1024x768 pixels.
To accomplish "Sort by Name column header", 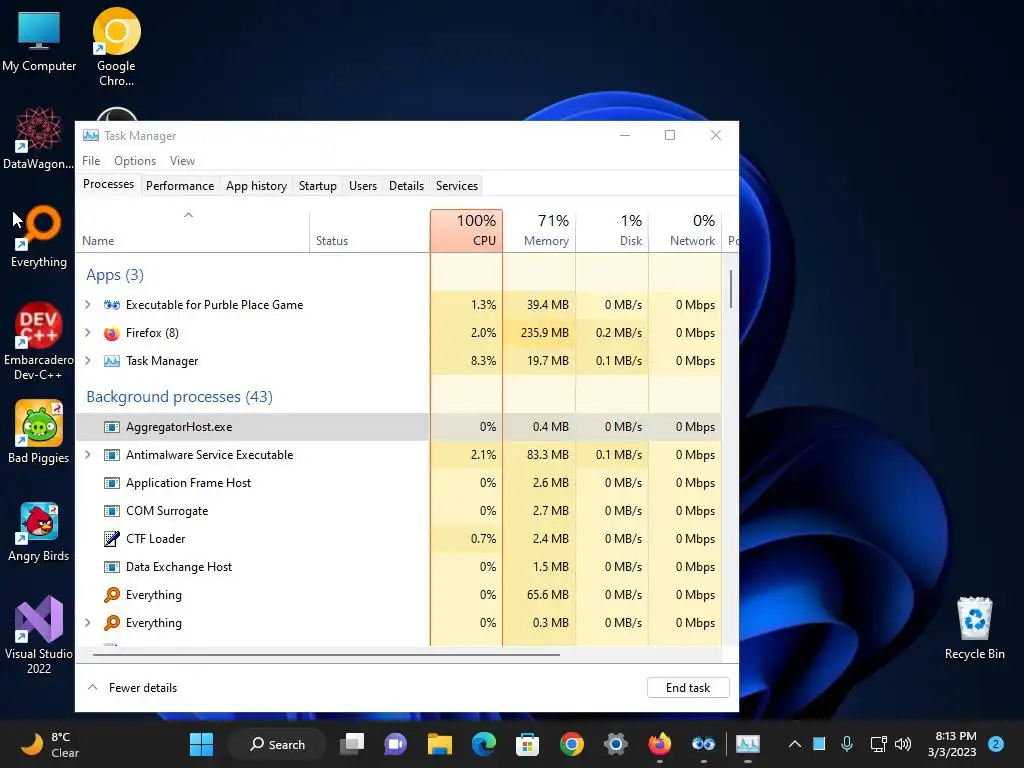I will pos(193,231).
